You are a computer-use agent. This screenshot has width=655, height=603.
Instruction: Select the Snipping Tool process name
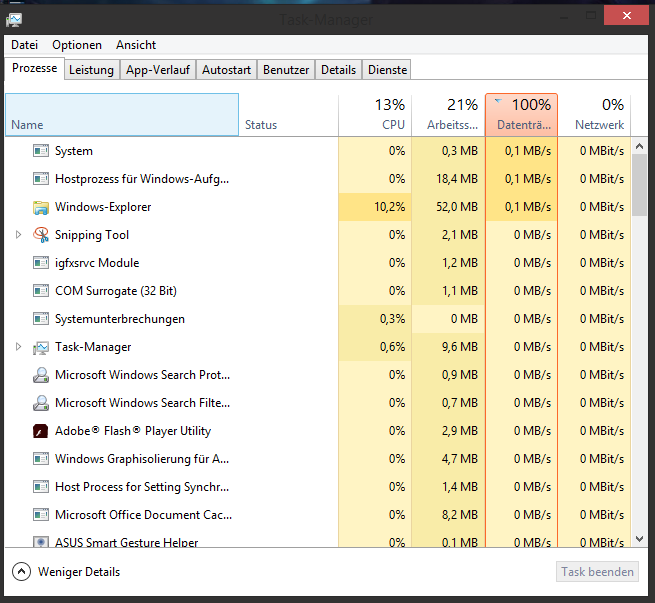[x=92, y=235]
